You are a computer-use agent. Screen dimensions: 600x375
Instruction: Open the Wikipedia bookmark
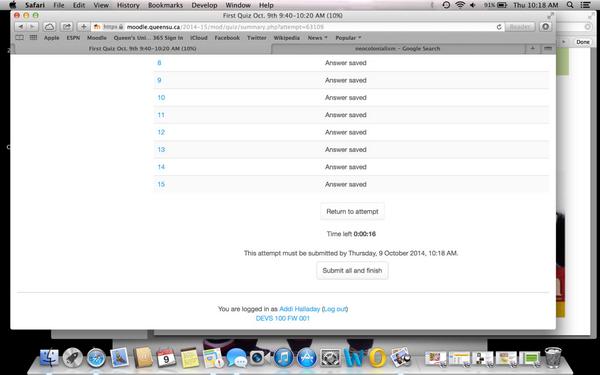[287, 38]
